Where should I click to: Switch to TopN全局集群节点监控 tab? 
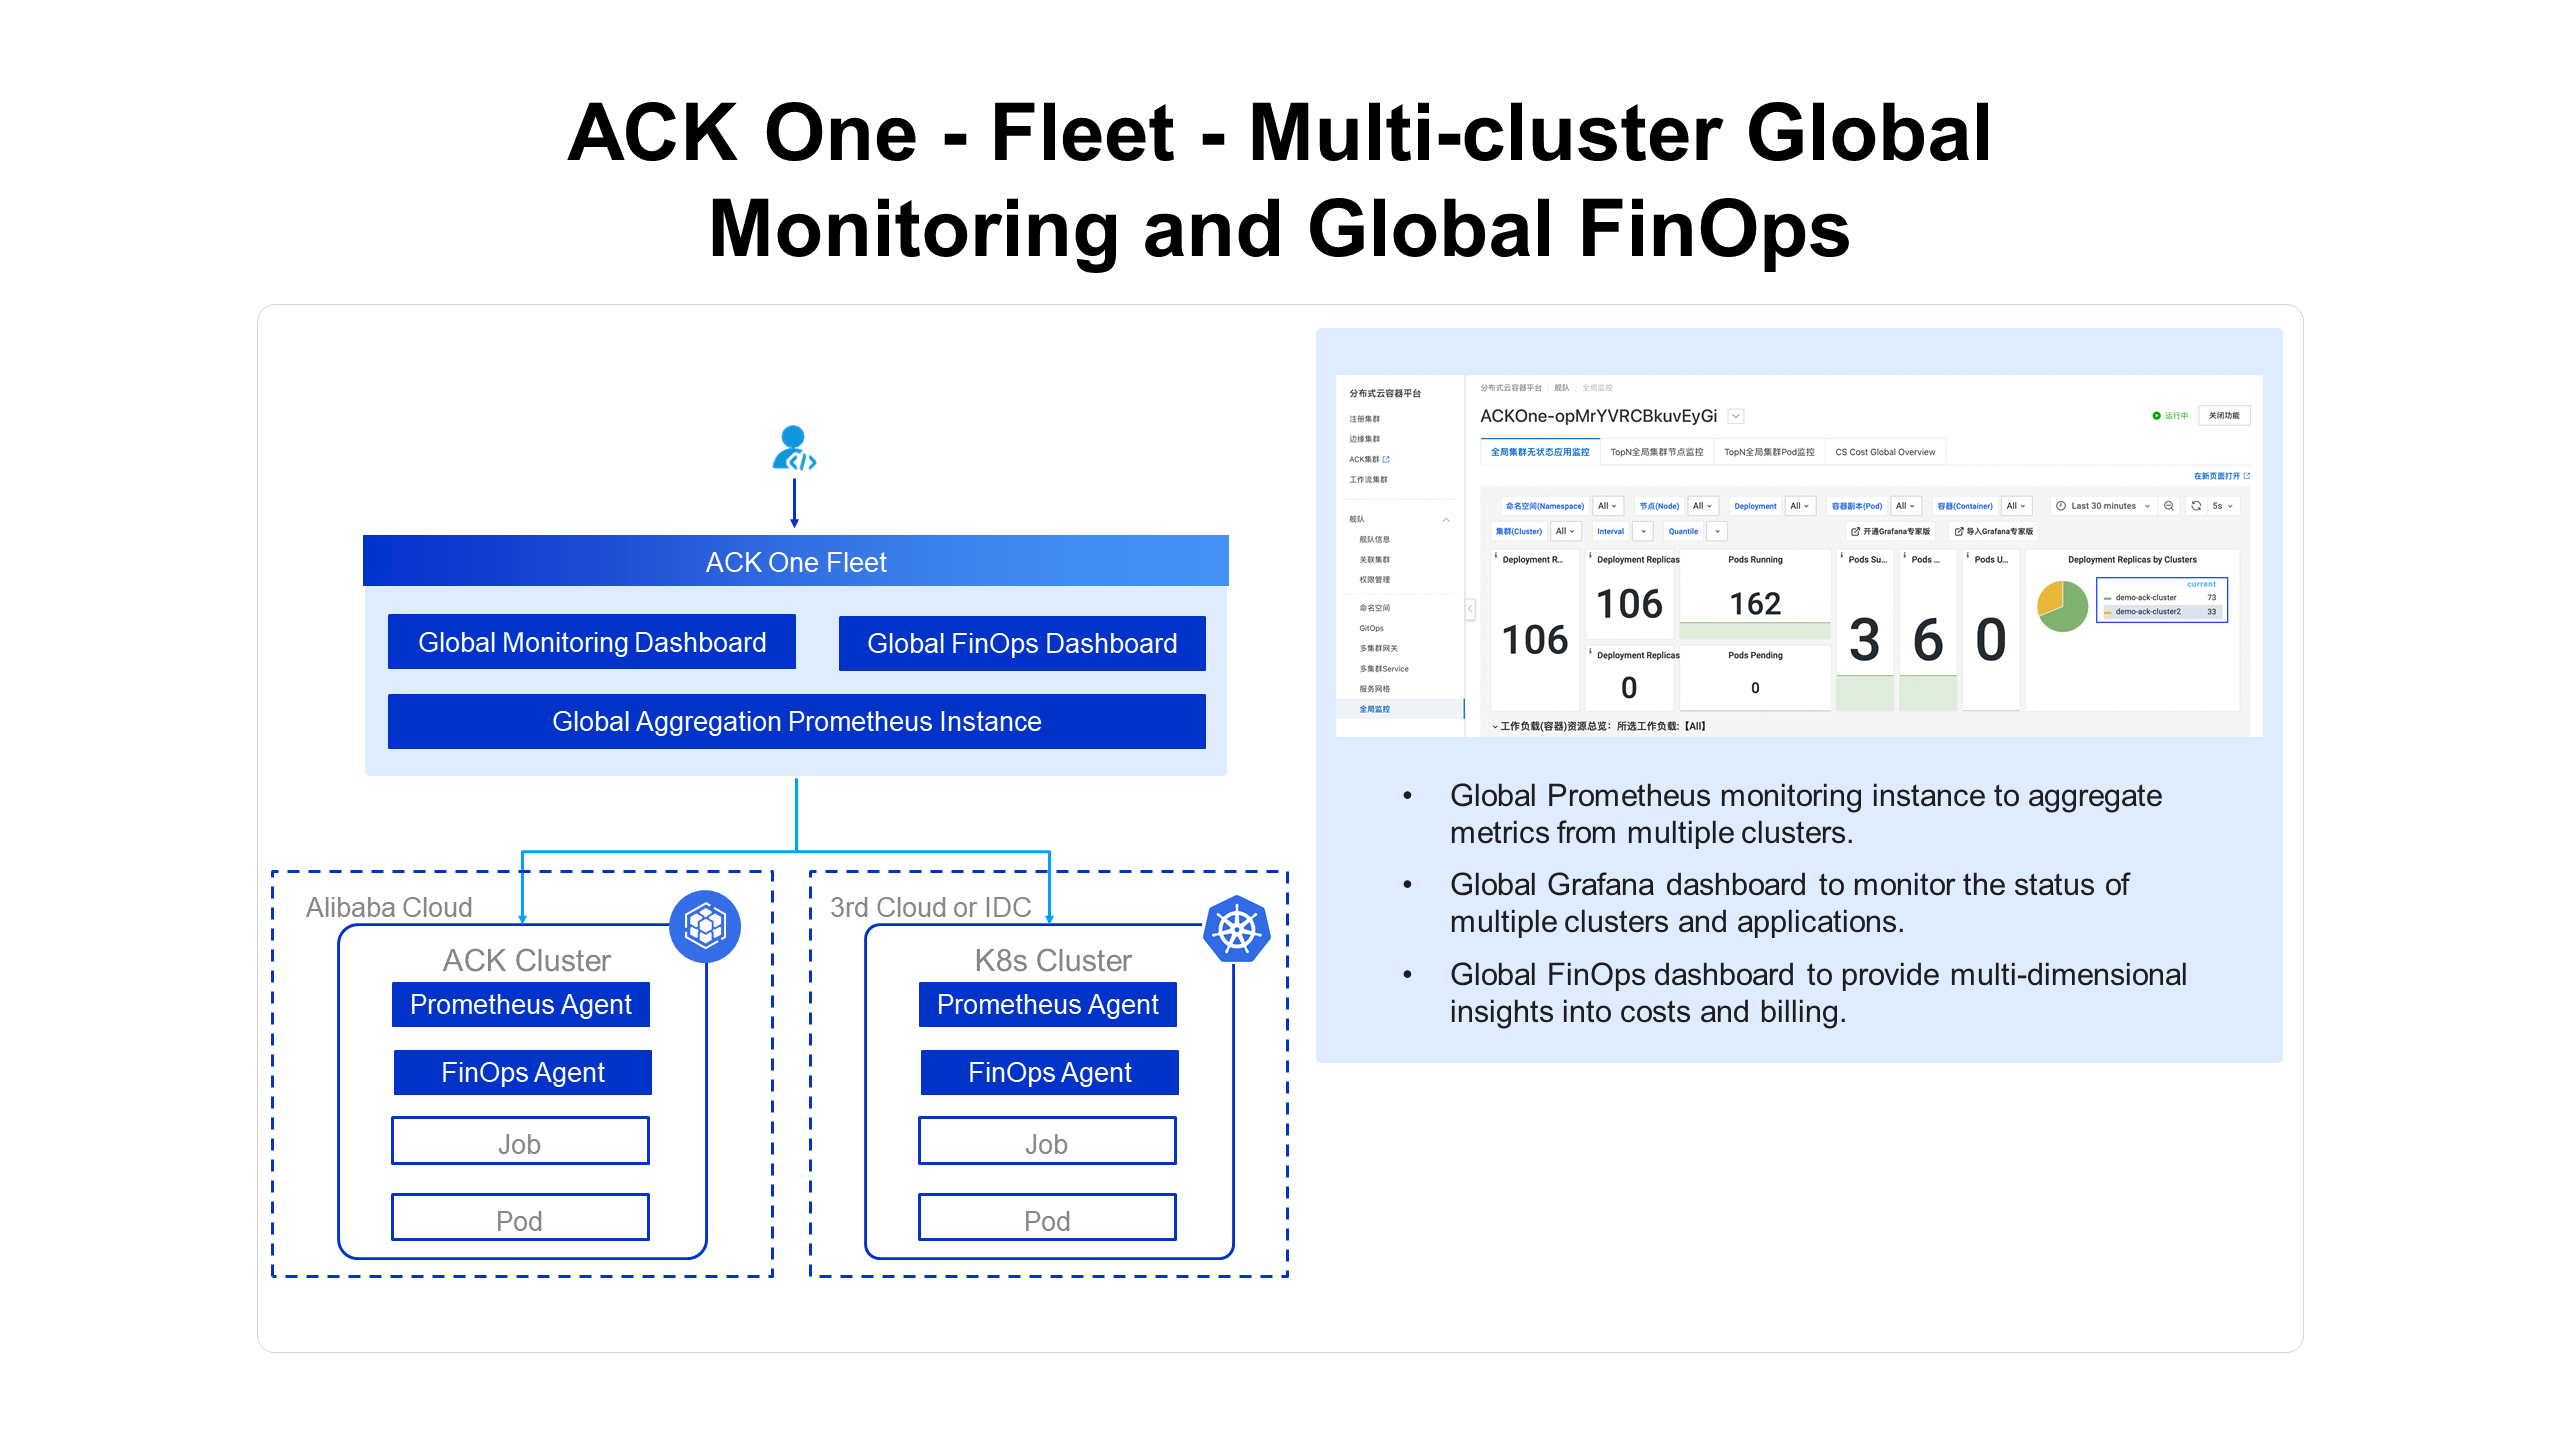pos(1656,453)
